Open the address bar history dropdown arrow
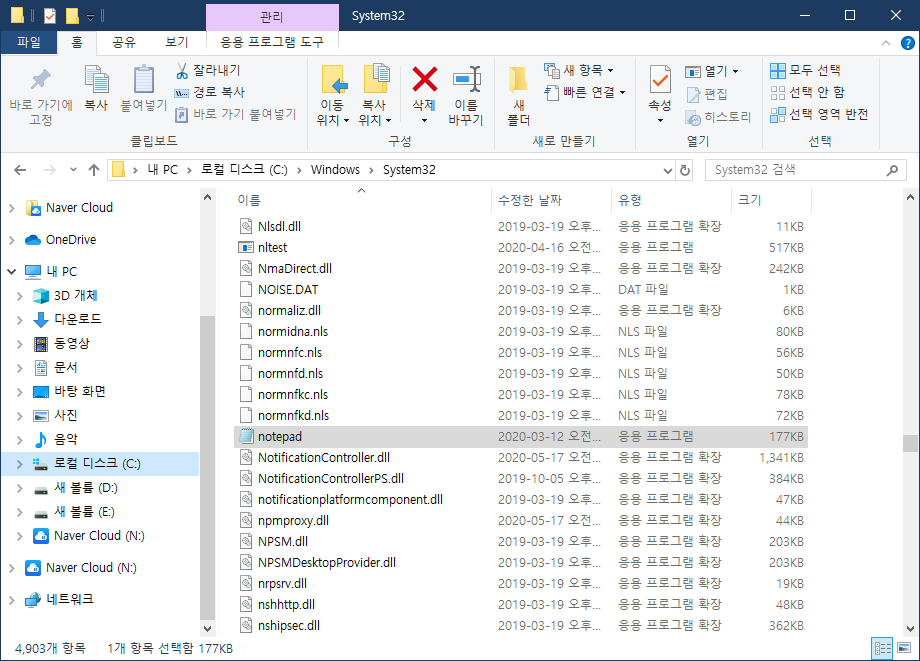The image size is (920, 661). coord(667,171)
